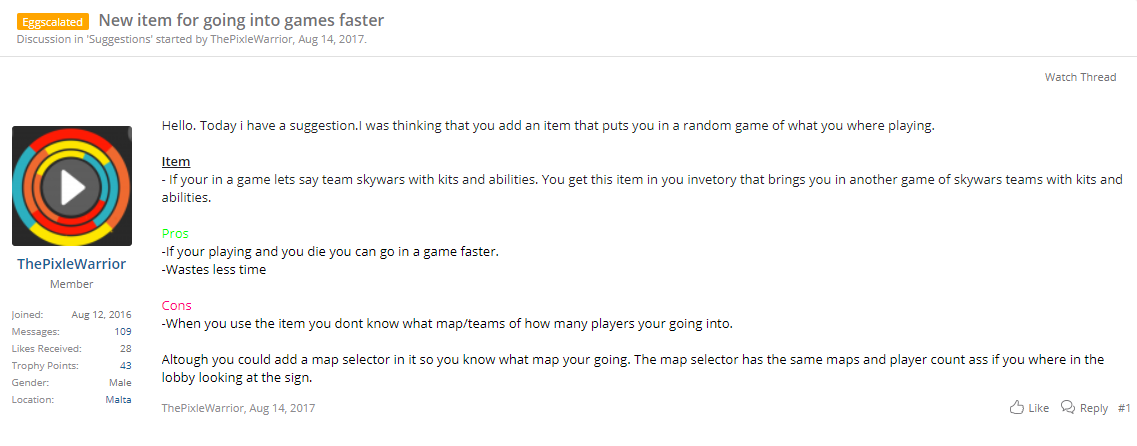This screenshot has height=446, width=1137.
Task: Click ThePixleWarrior name in post footer
Action: pyautogui.click(x=202, y=408)
